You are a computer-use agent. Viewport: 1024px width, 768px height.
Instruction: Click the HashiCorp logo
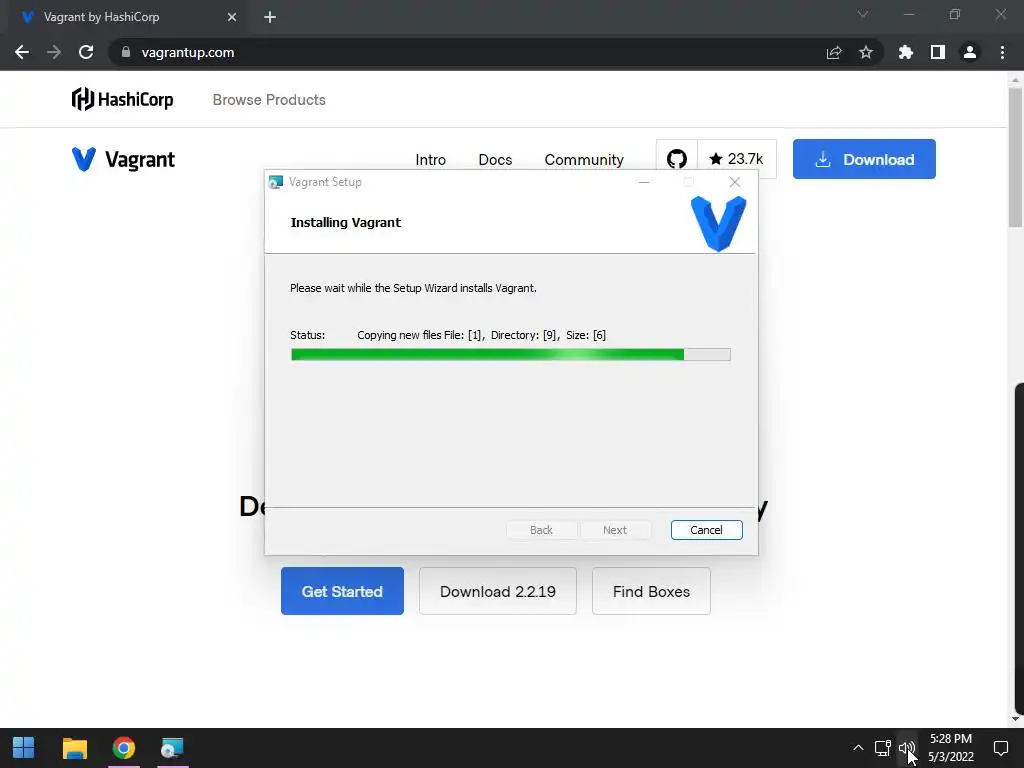tap(122, 99)
